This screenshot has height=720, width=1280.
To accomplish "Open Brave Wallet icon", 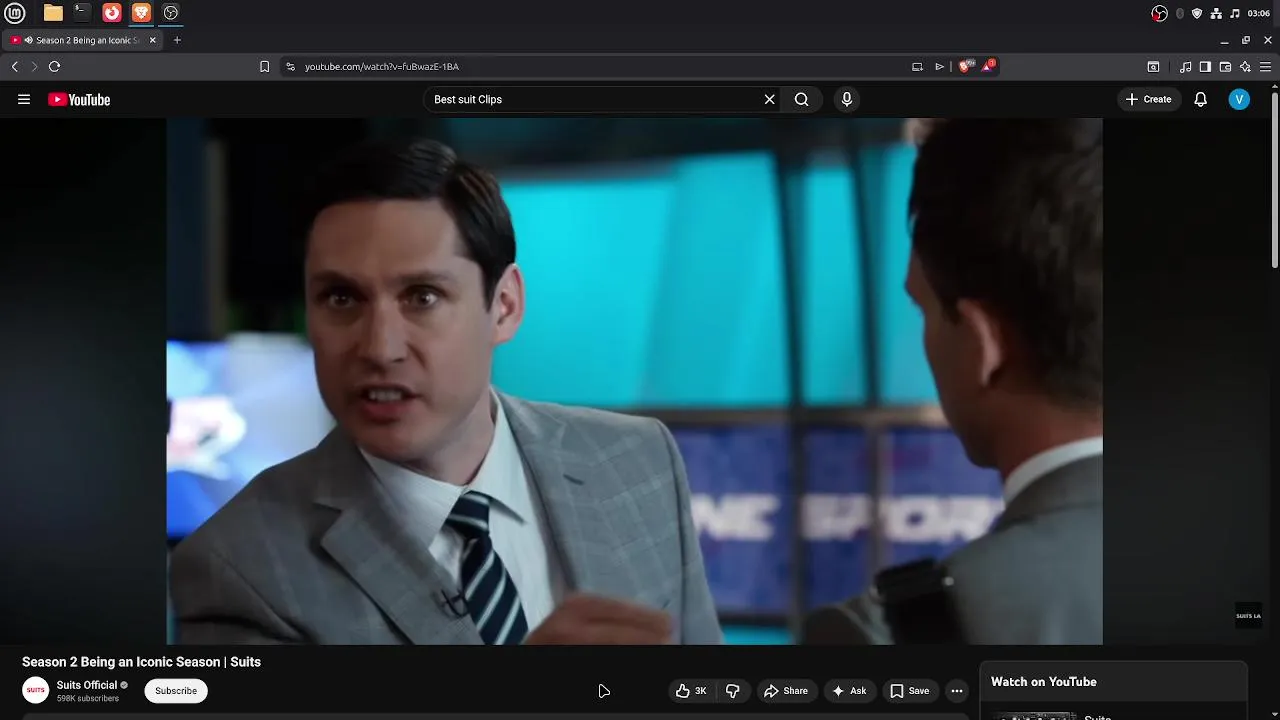I will (1225, 67).
